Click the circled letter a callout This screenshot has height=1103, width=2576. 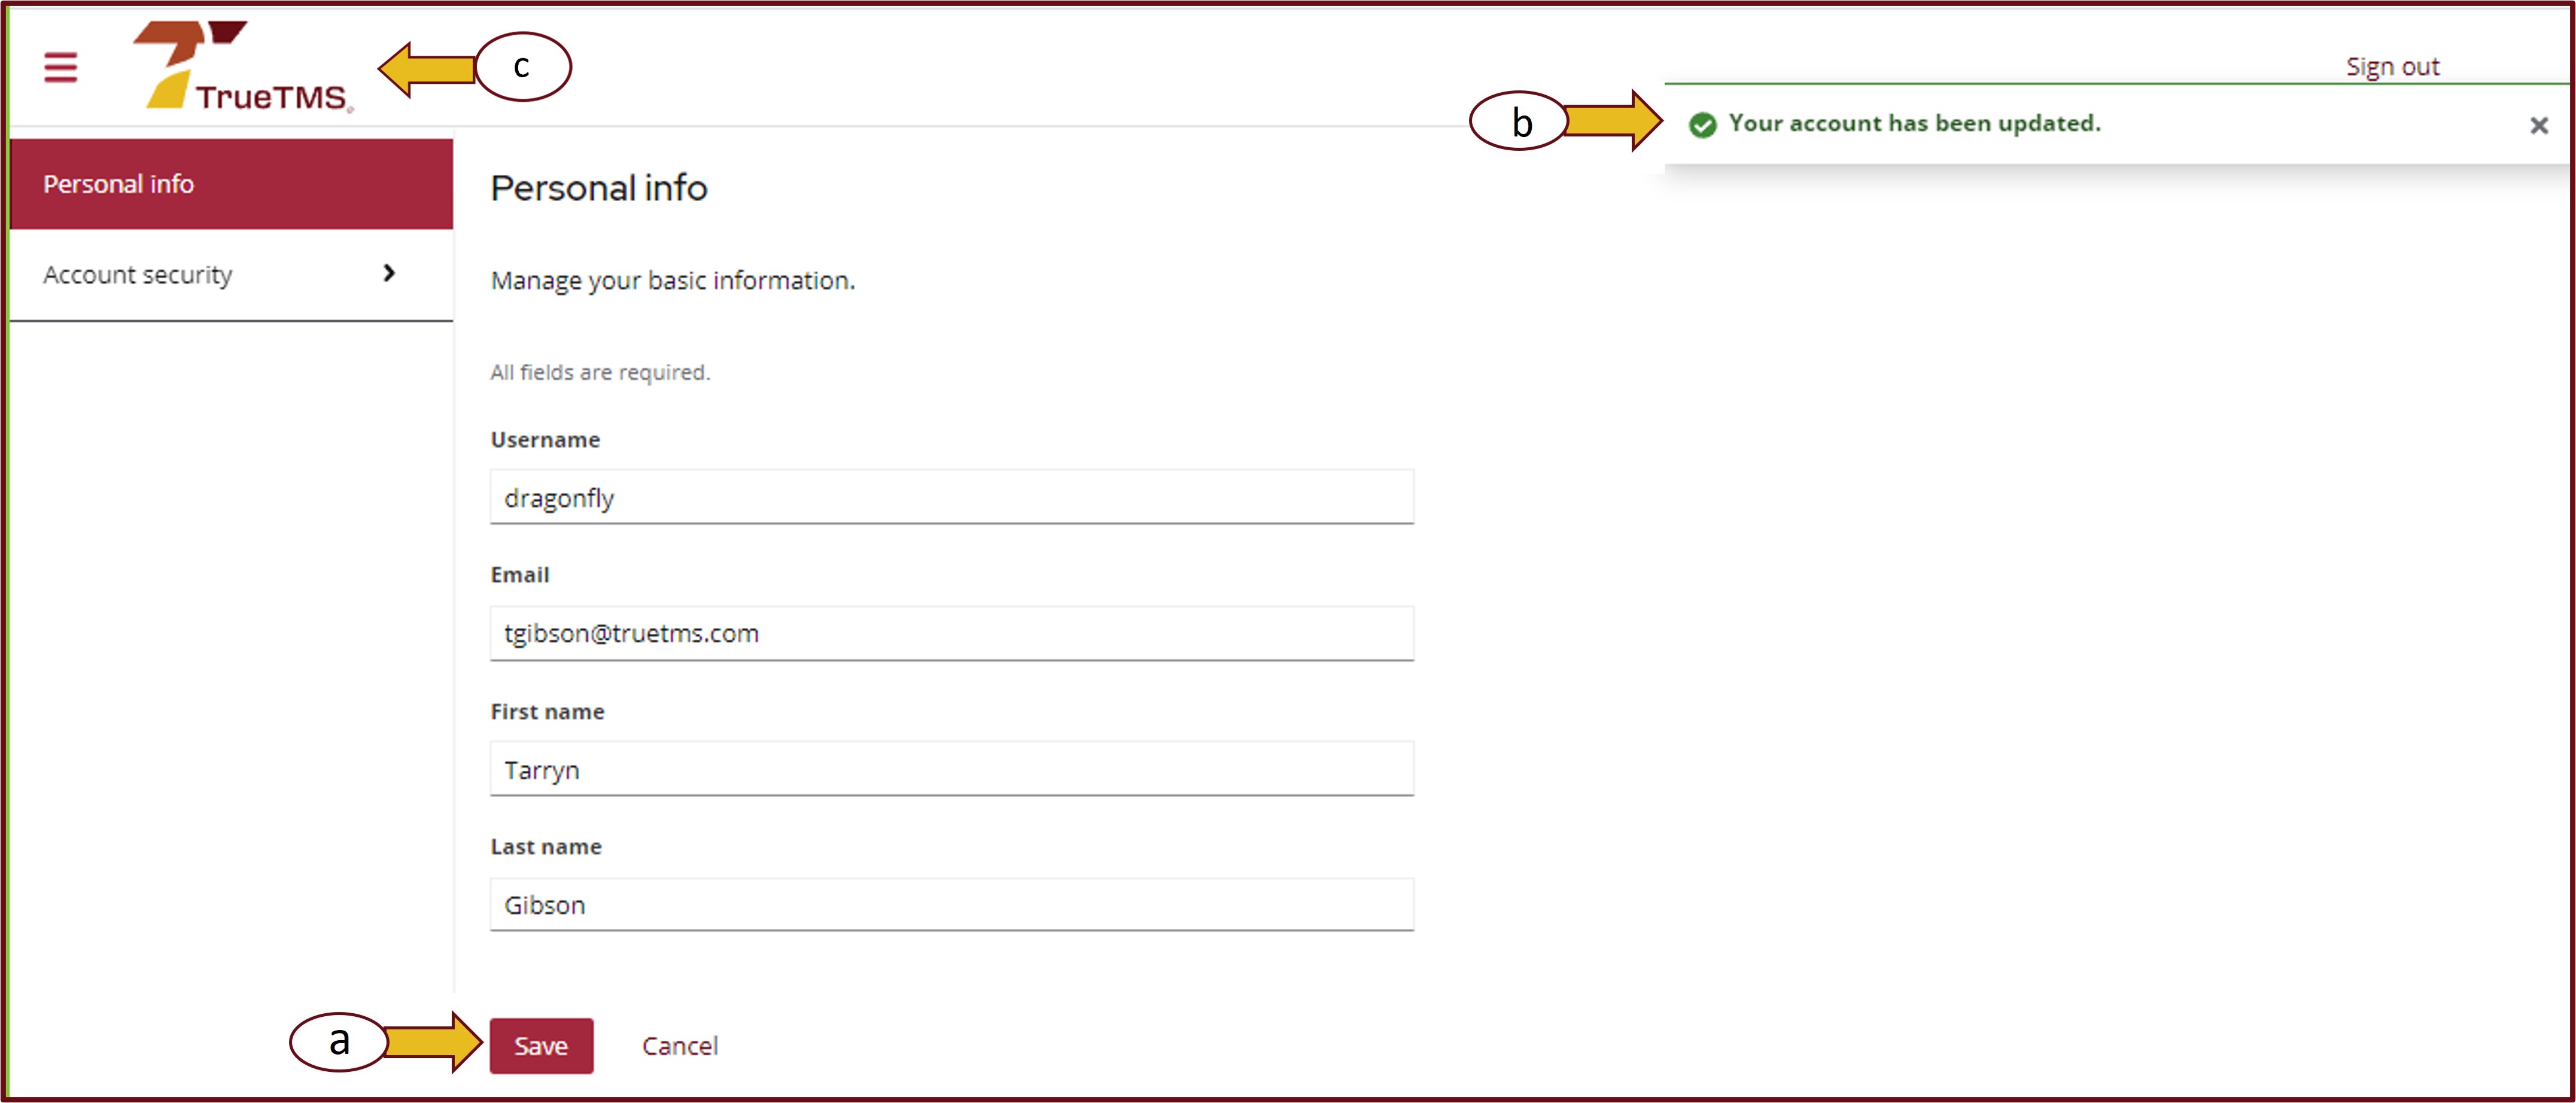pos(339,1041)
